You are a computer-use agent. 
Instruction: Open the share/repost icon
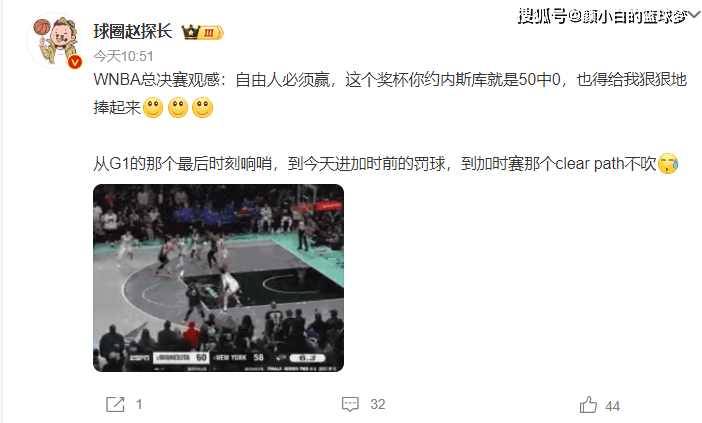coord(115,404)
